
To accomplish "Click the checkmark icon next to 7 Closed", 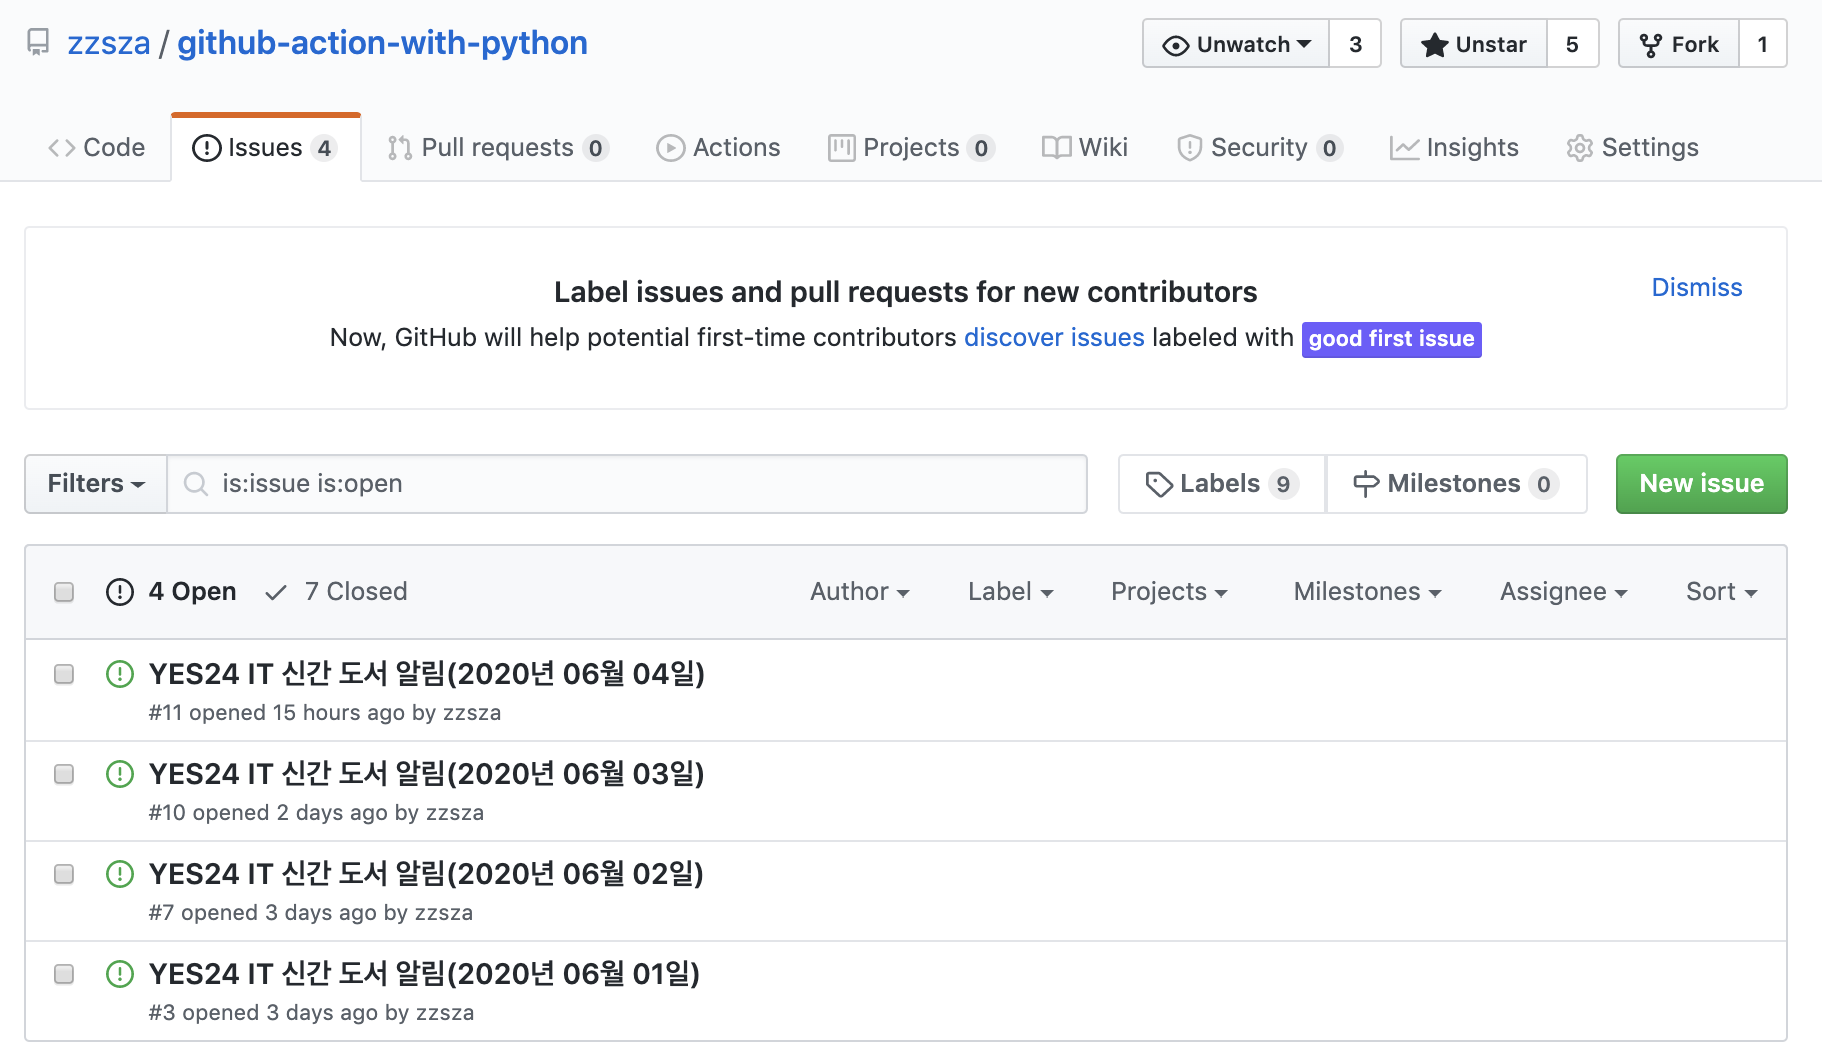I will 276,592.
